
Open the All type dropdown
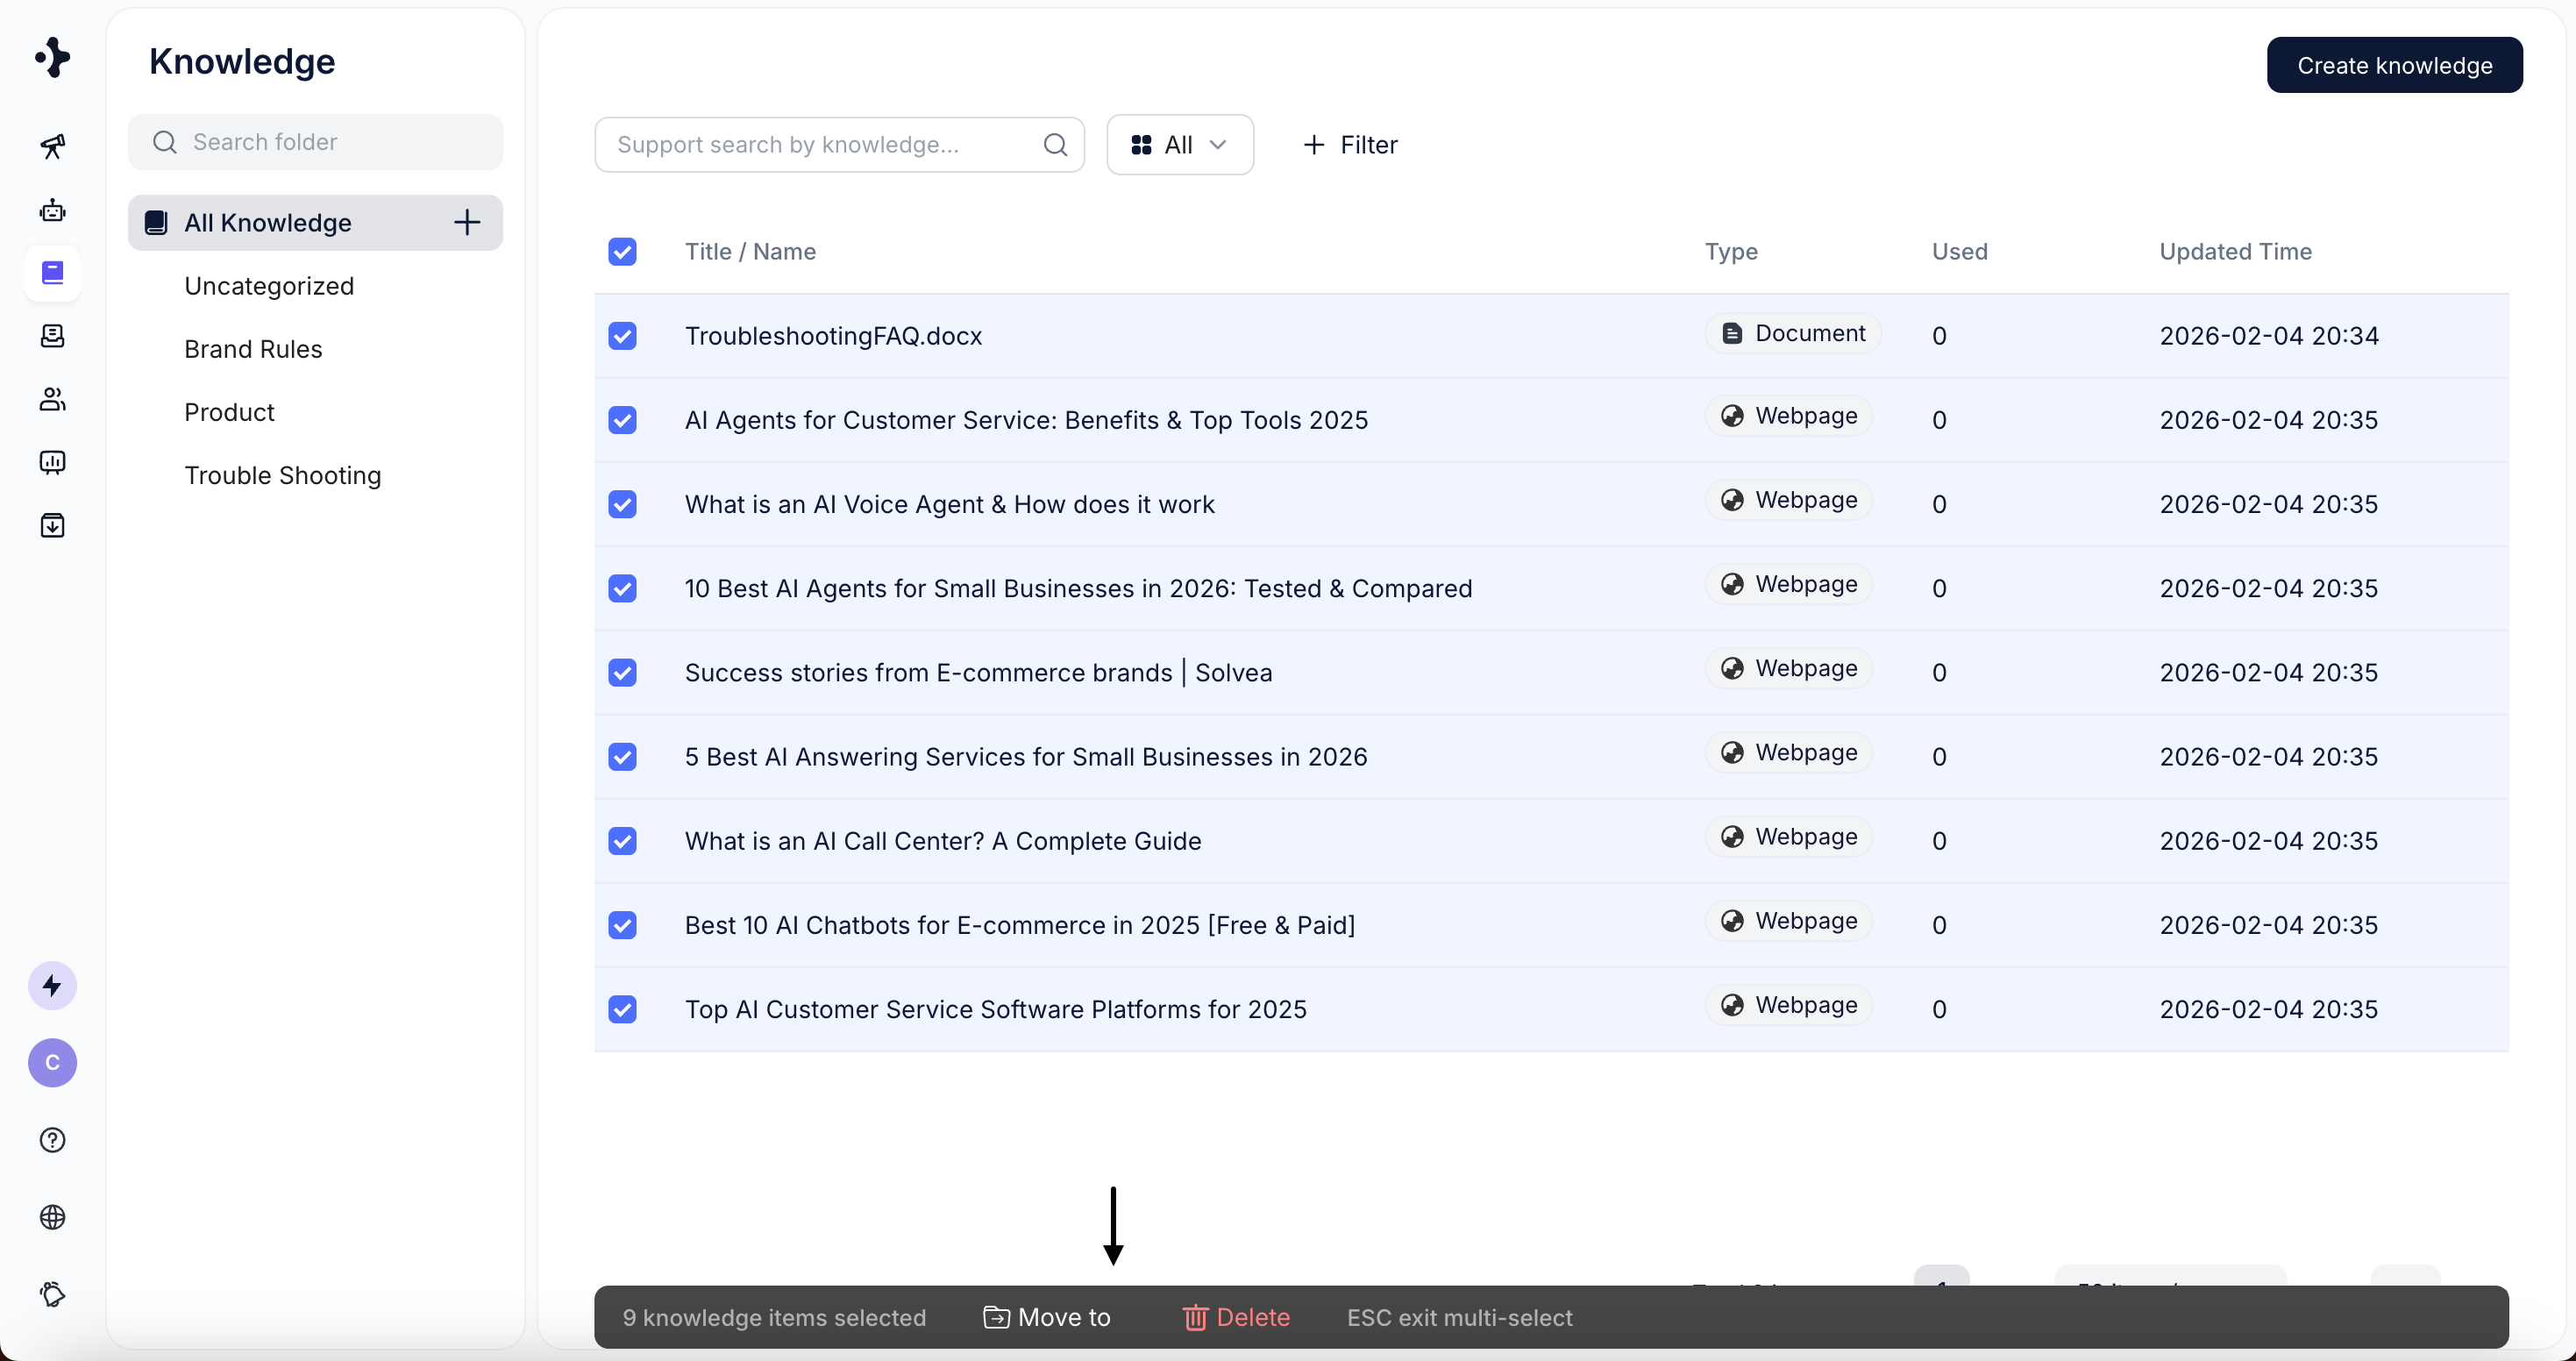pos(1179,145)
